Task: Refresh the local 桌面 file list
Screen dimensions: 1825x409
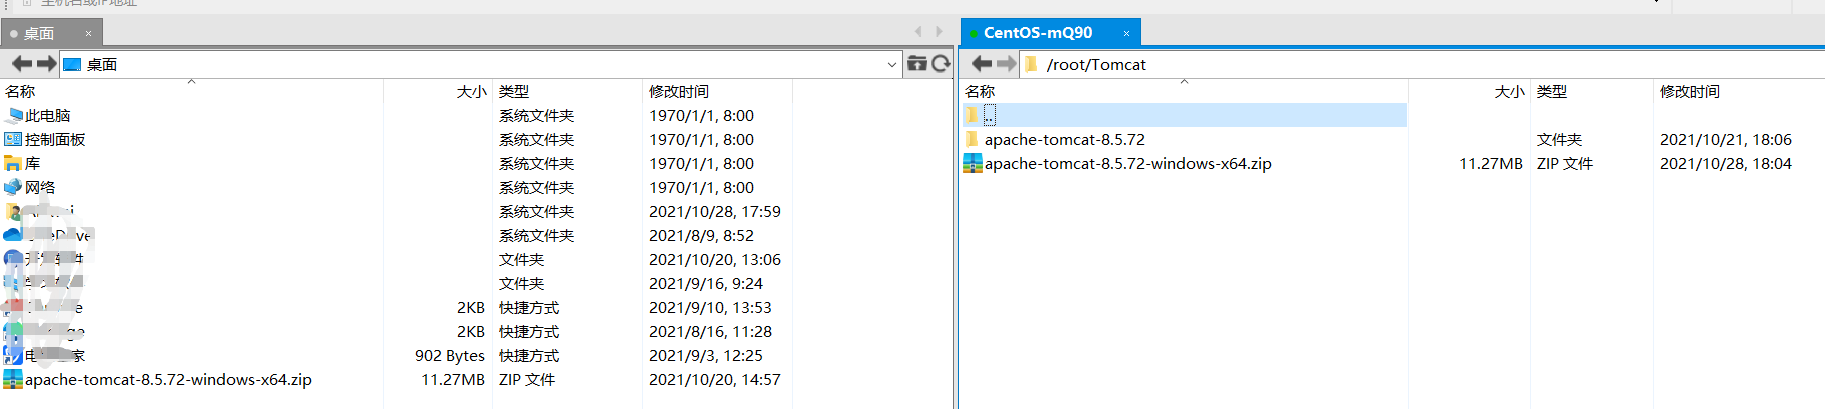Action: pos(941,64)
